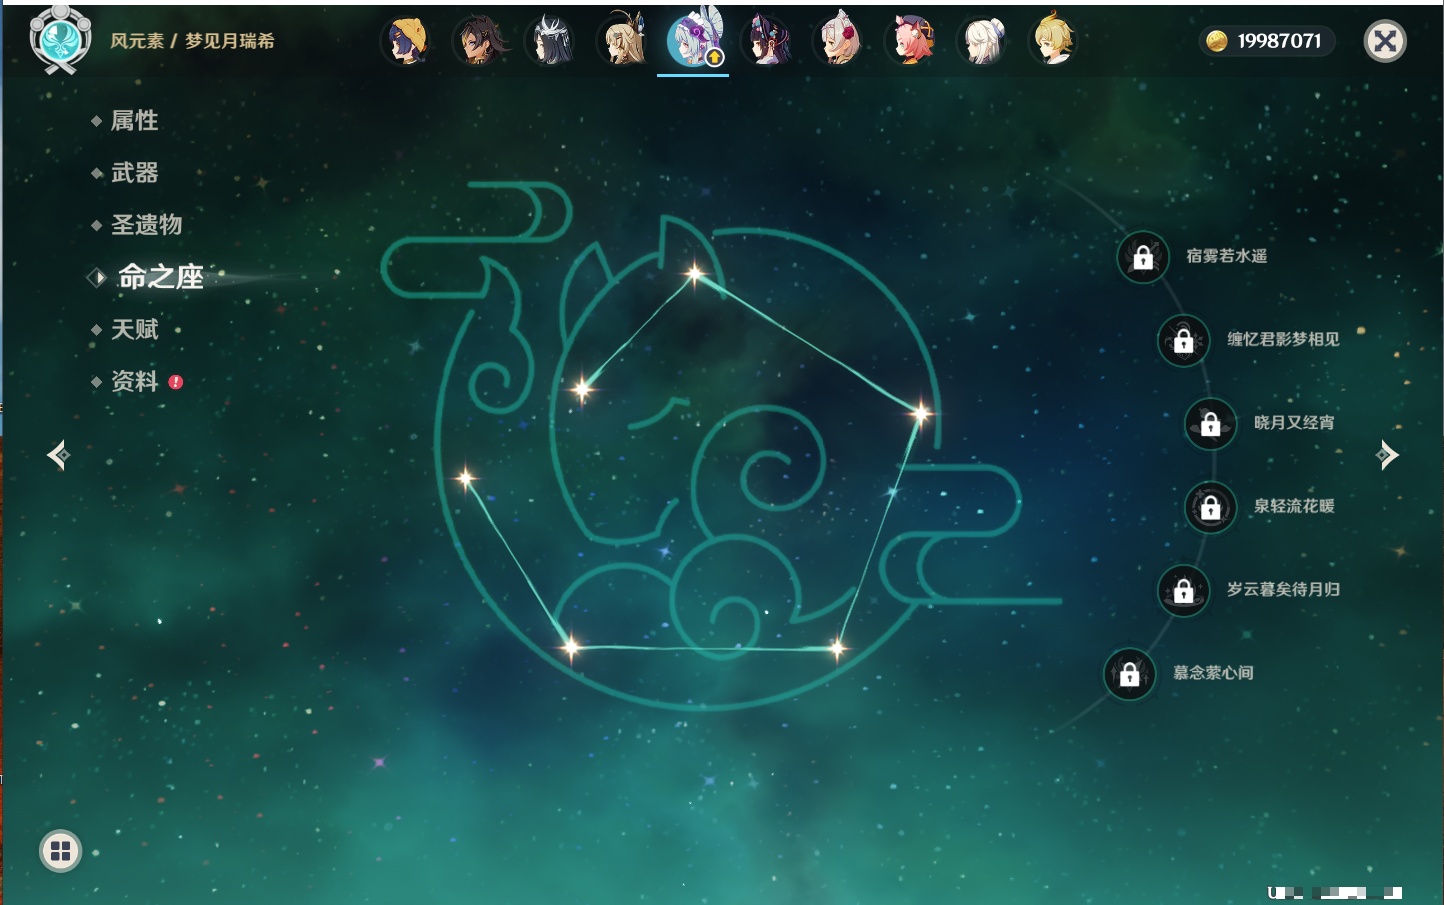Open constellation 泉轻流花暖
Screen dimensions: 1444x905
pyautogui.click(x=1294, y=506)
